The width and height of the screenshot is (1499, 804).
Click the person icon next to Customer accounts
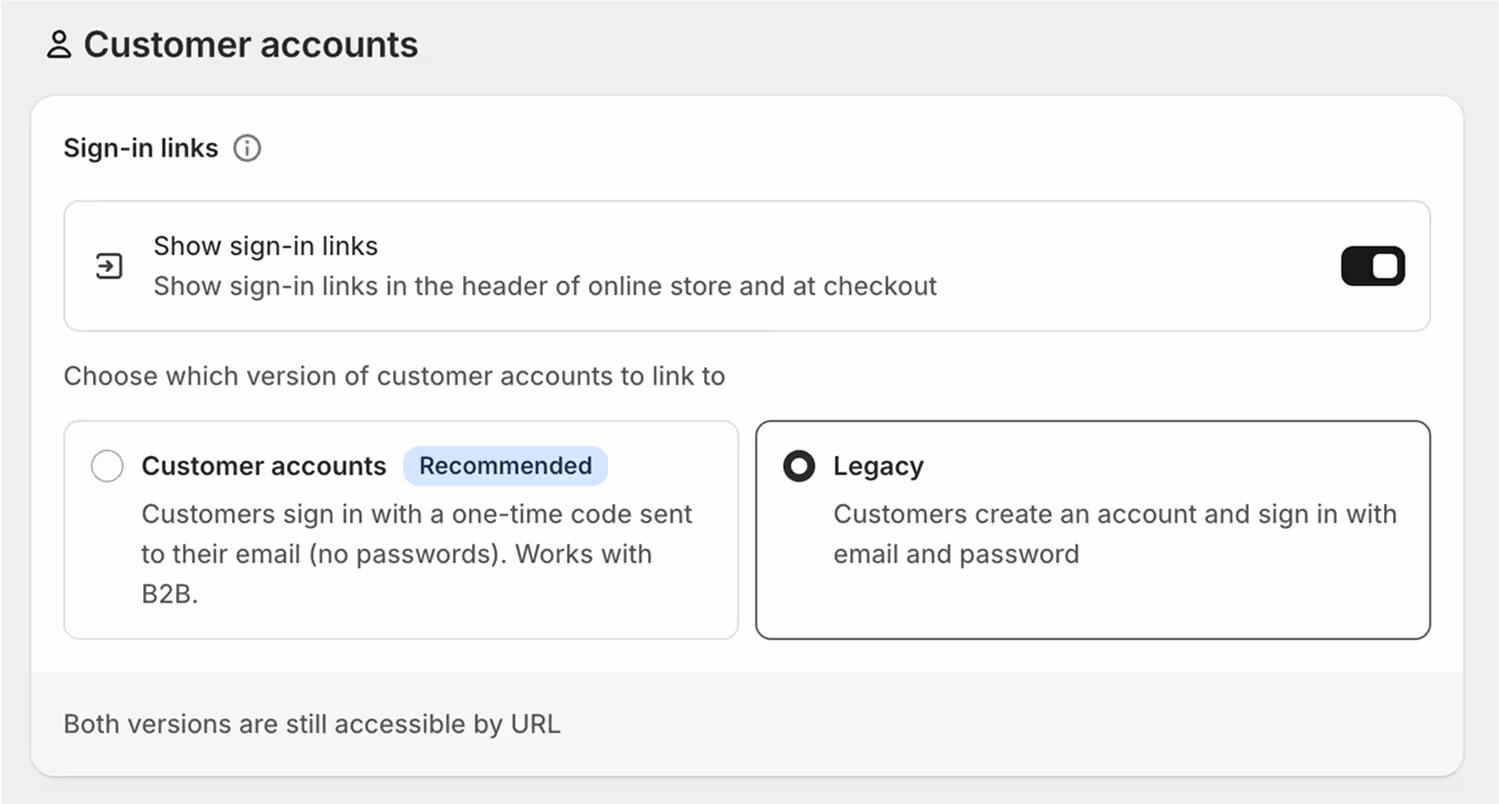tap(59, 45)
